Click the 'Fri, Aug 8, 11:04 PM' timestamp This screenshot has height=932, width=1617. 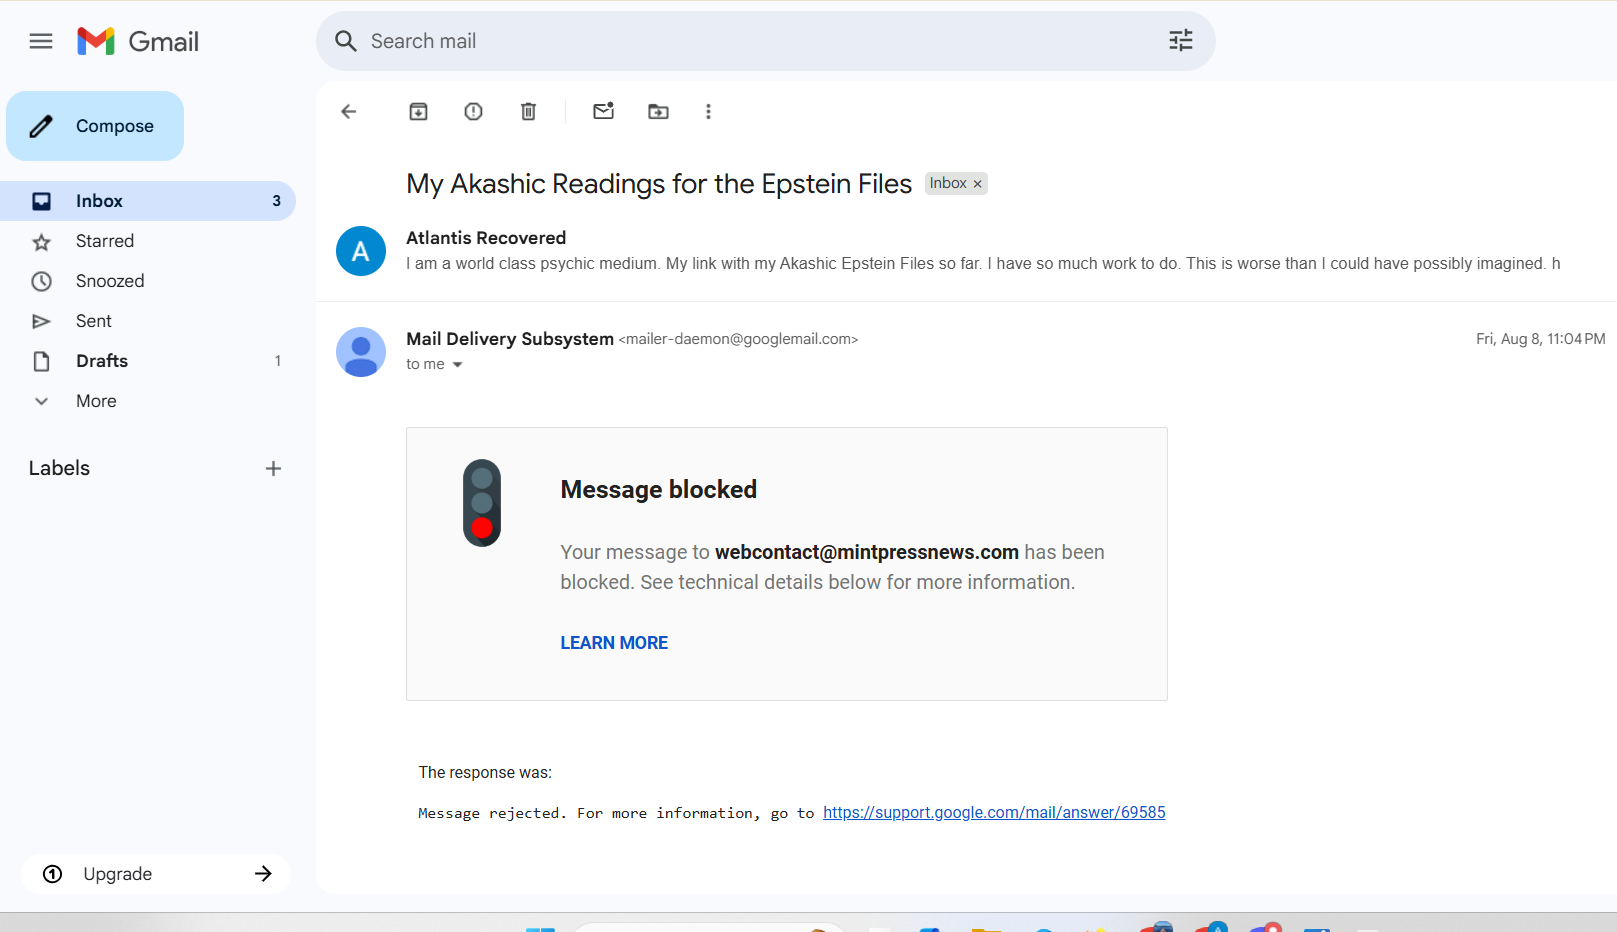click(x=1540, y=339)
